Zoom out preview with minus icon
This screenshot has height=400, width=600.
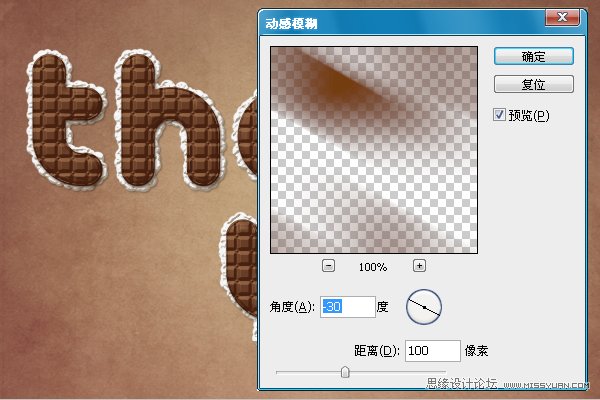point(328,266)
